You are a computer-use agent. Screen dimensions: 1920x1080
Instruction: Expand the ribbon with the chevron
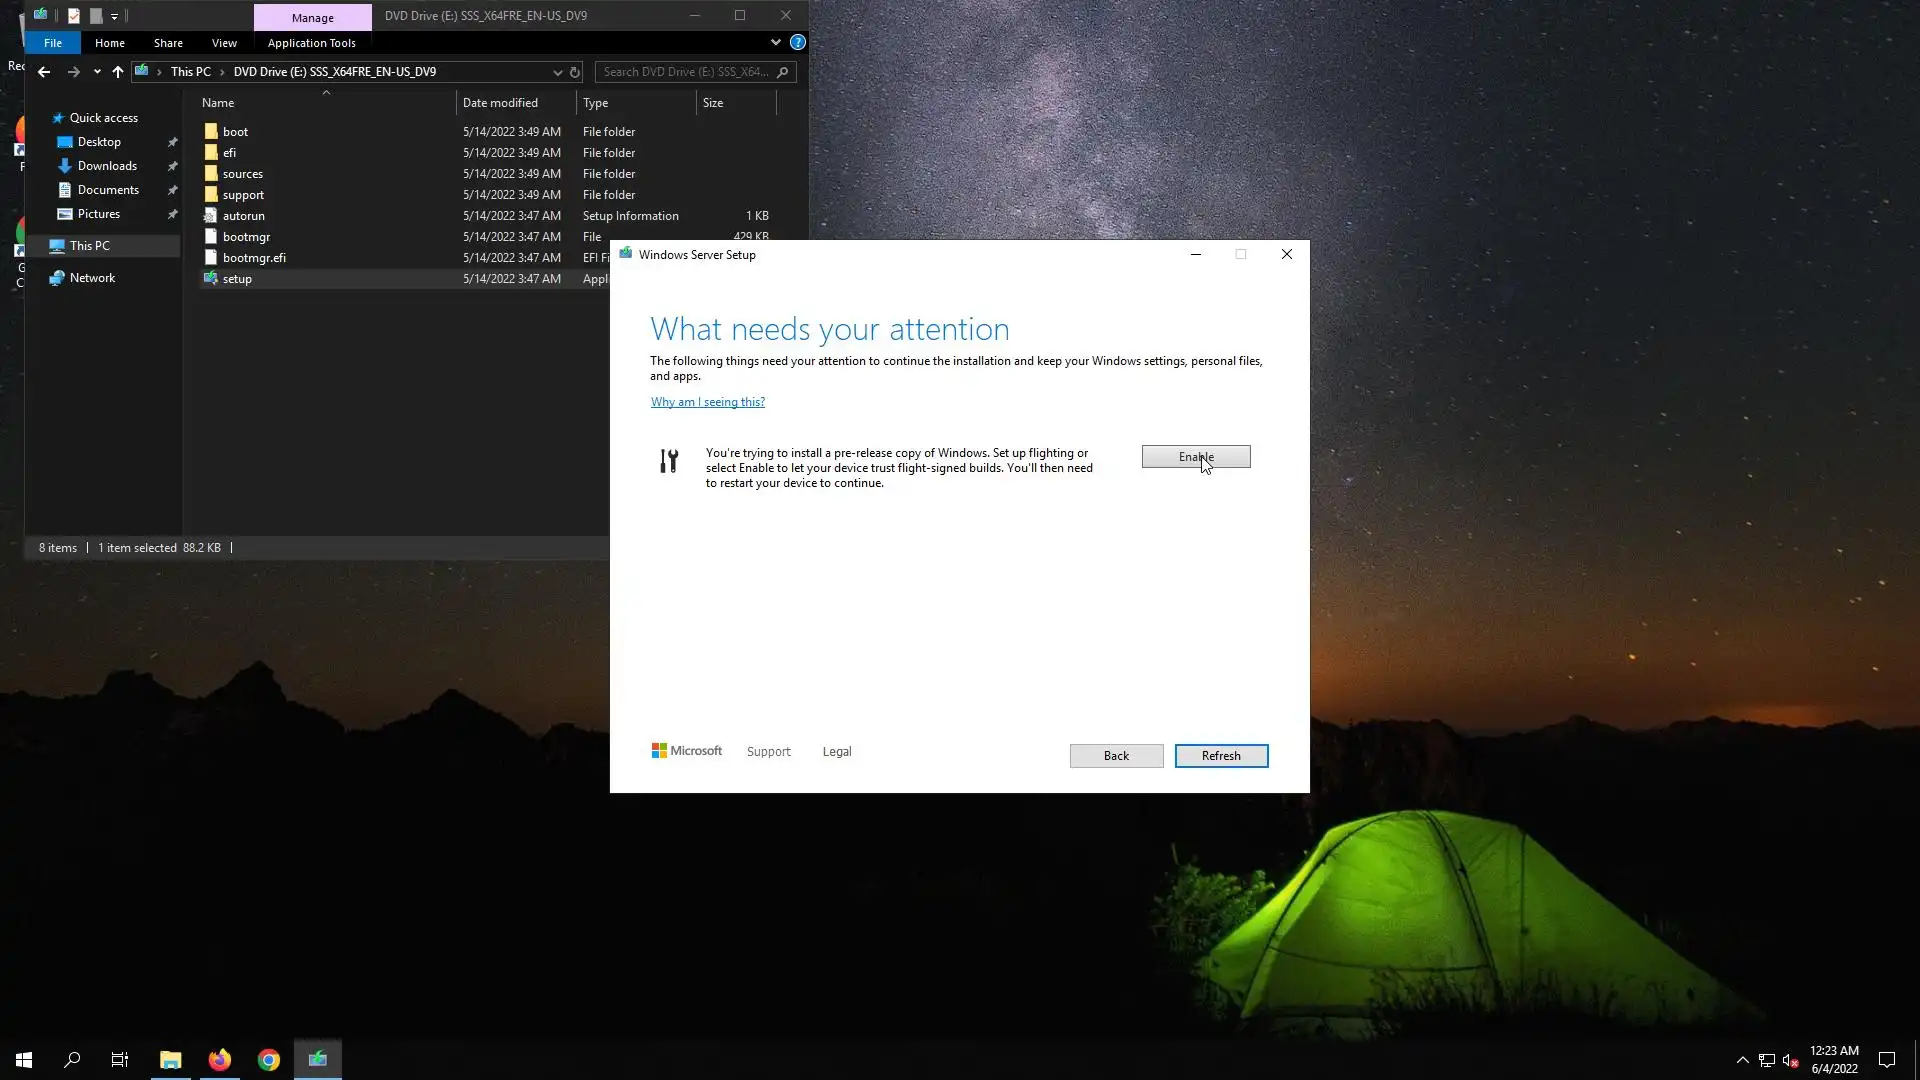pos(775,43)
